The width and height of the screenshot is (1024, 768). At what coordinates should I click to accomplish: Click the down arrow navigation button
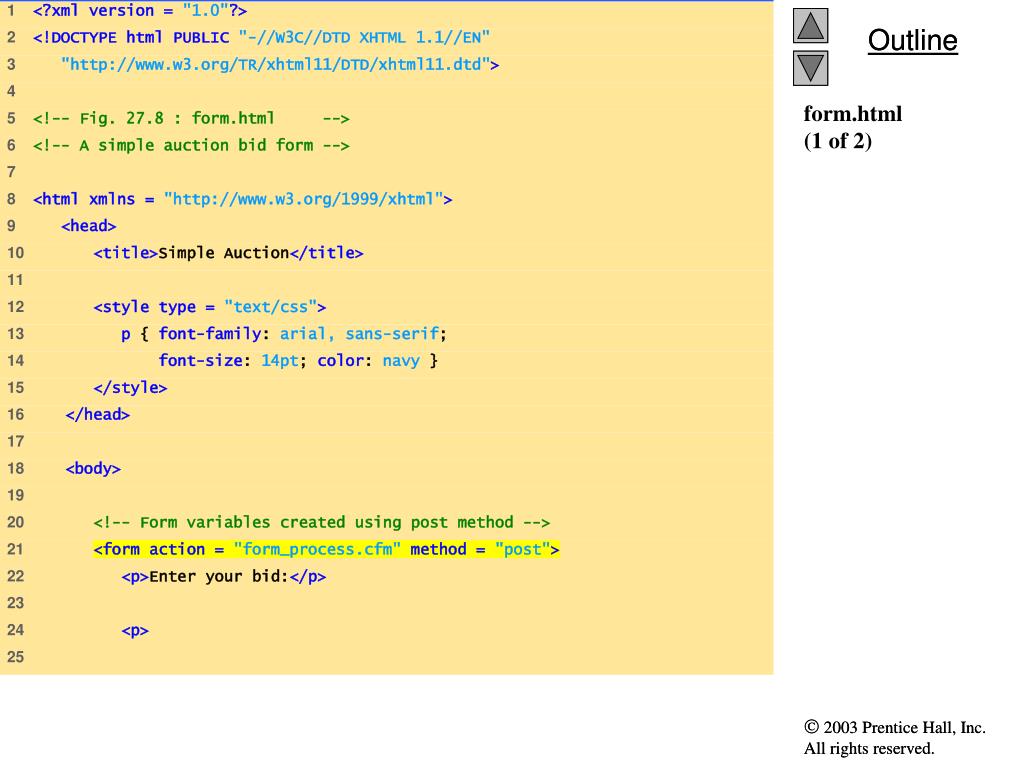(x=810, y=69)
